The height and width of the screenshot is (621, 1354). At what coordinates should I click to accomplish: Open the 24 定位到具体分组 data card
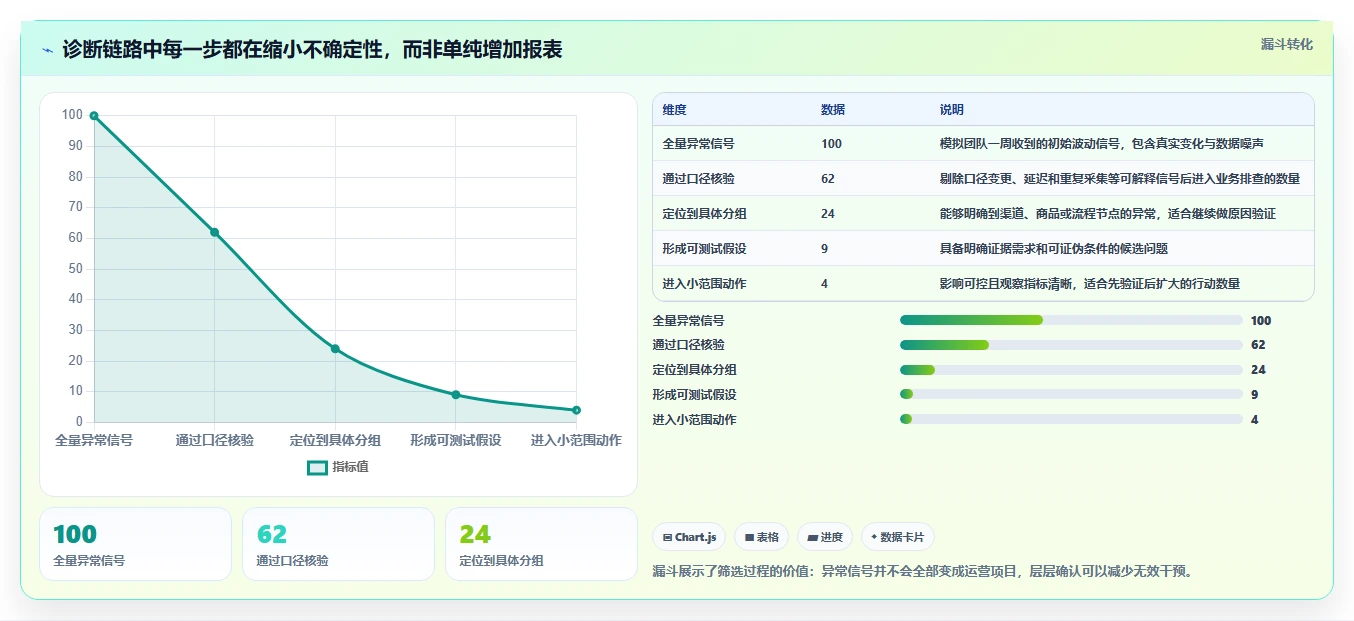(x=541, y=544)
